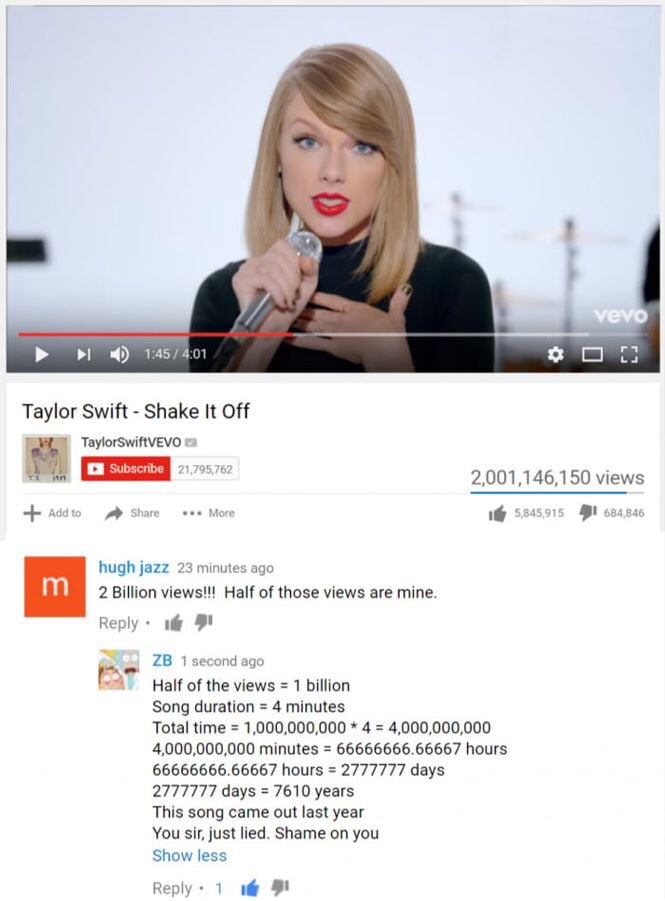Open ZB's profile name link
Viewport: 665px width, 901px height.
click(x=162, y=660)
